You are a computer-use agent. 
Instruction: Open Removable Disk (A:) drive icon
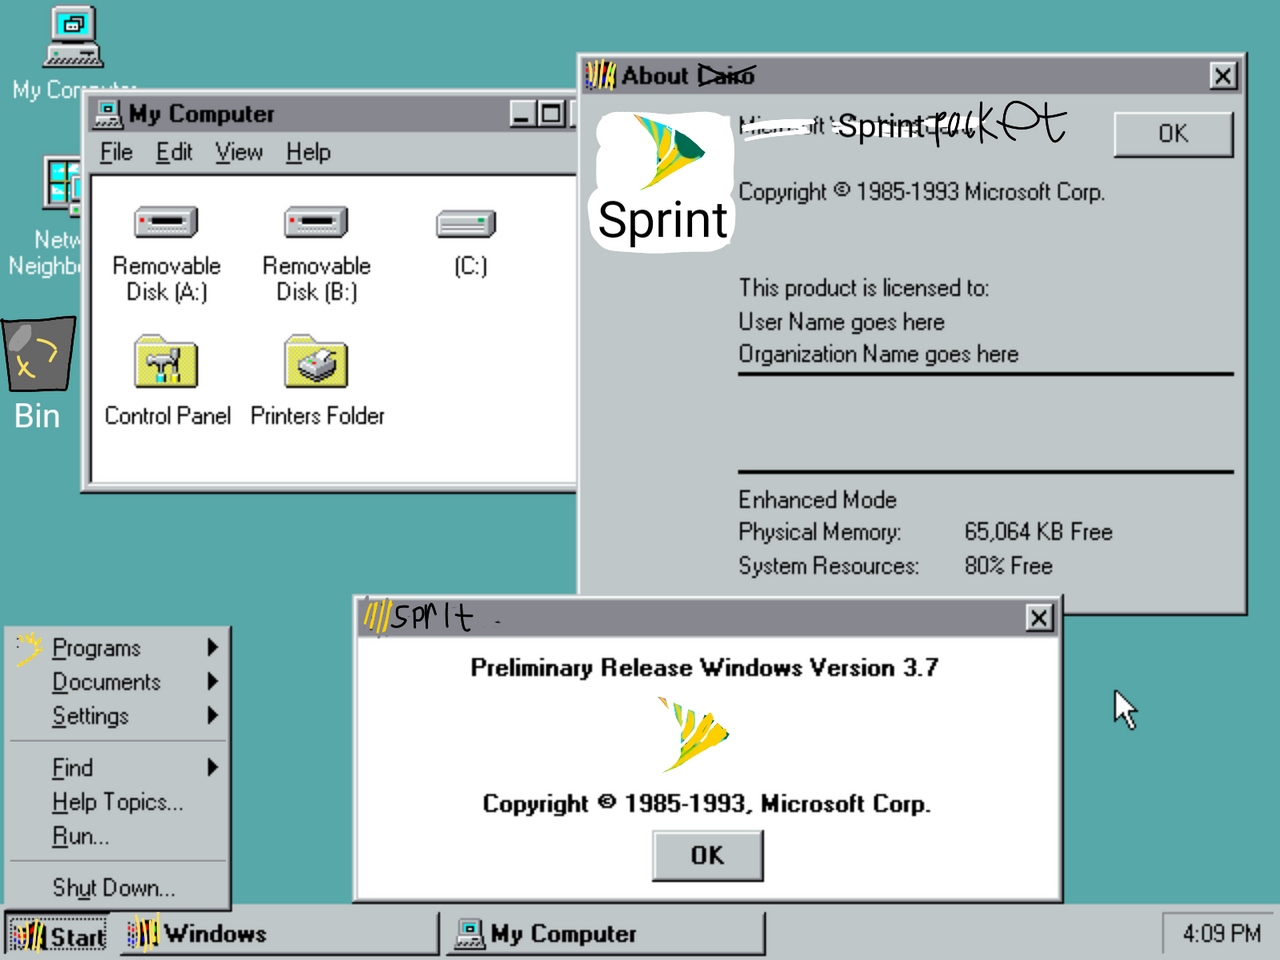coord(166,222)
